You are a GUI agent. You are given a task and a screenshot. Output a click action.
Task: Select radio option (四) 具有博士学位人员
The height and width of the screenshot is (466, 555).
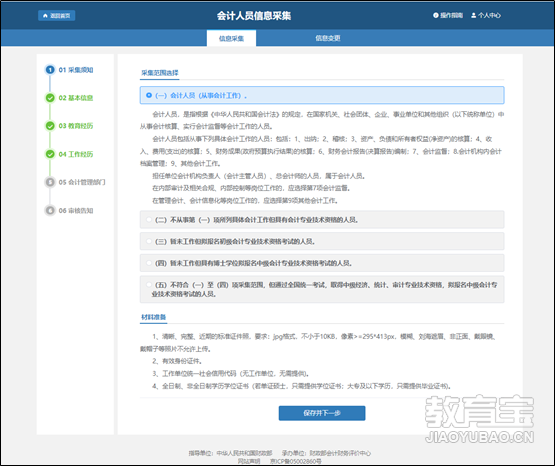[149, 263]
